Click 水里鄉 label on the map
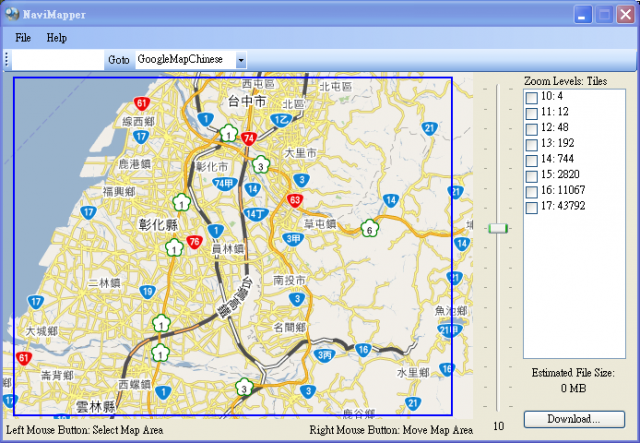Viewport: 640px width, 443px height. pos(413,372)
